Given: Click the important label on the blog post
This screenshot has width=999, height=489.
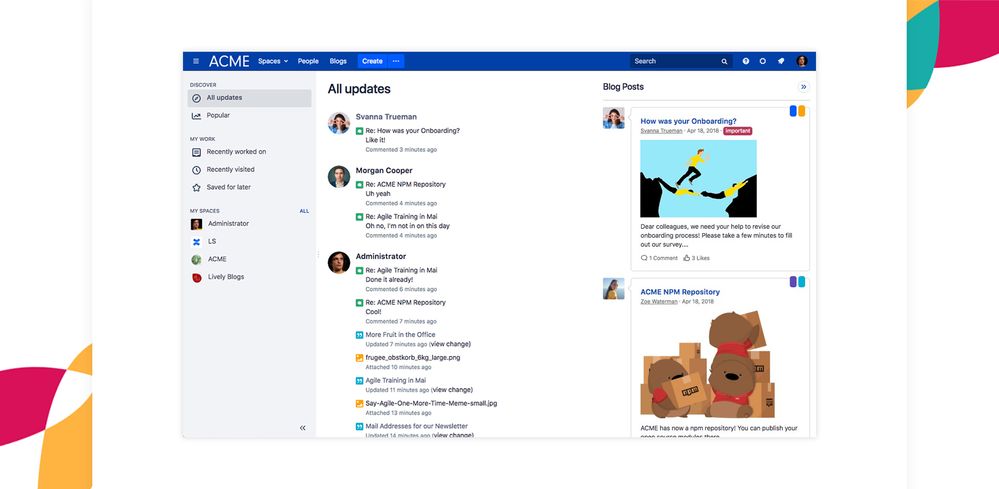Looking at the screenshot, I should [x=737, y=131].
